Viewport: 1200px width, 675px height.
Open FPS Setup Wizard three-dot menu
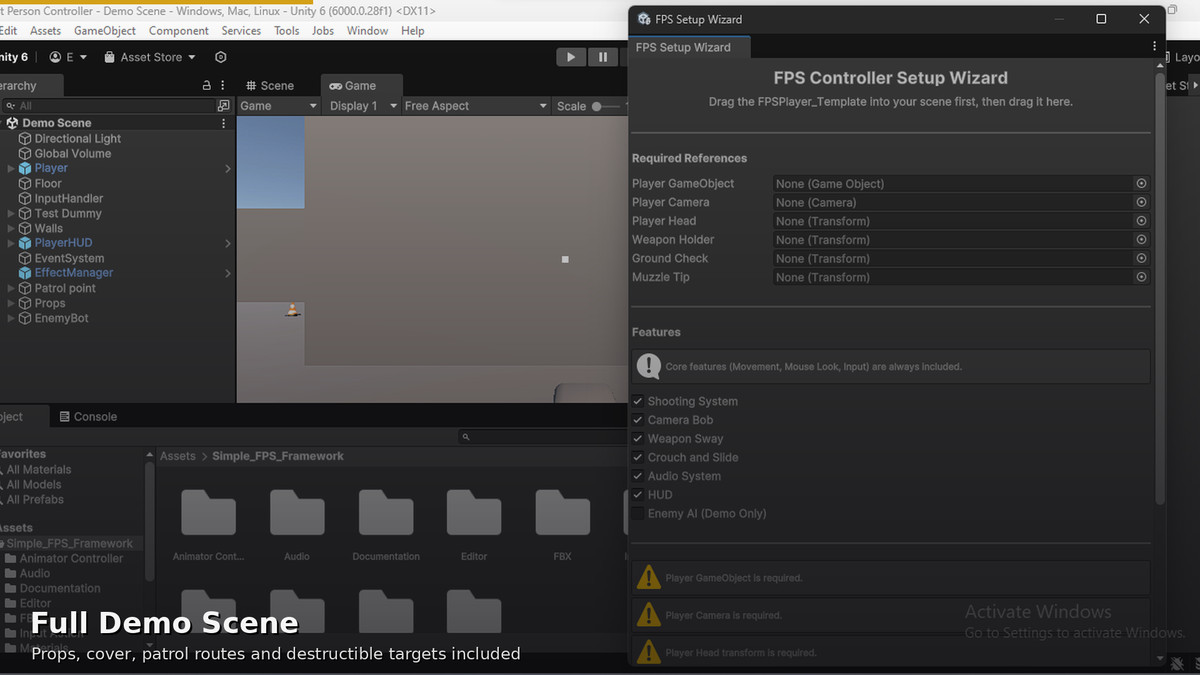pos(1154,46)
